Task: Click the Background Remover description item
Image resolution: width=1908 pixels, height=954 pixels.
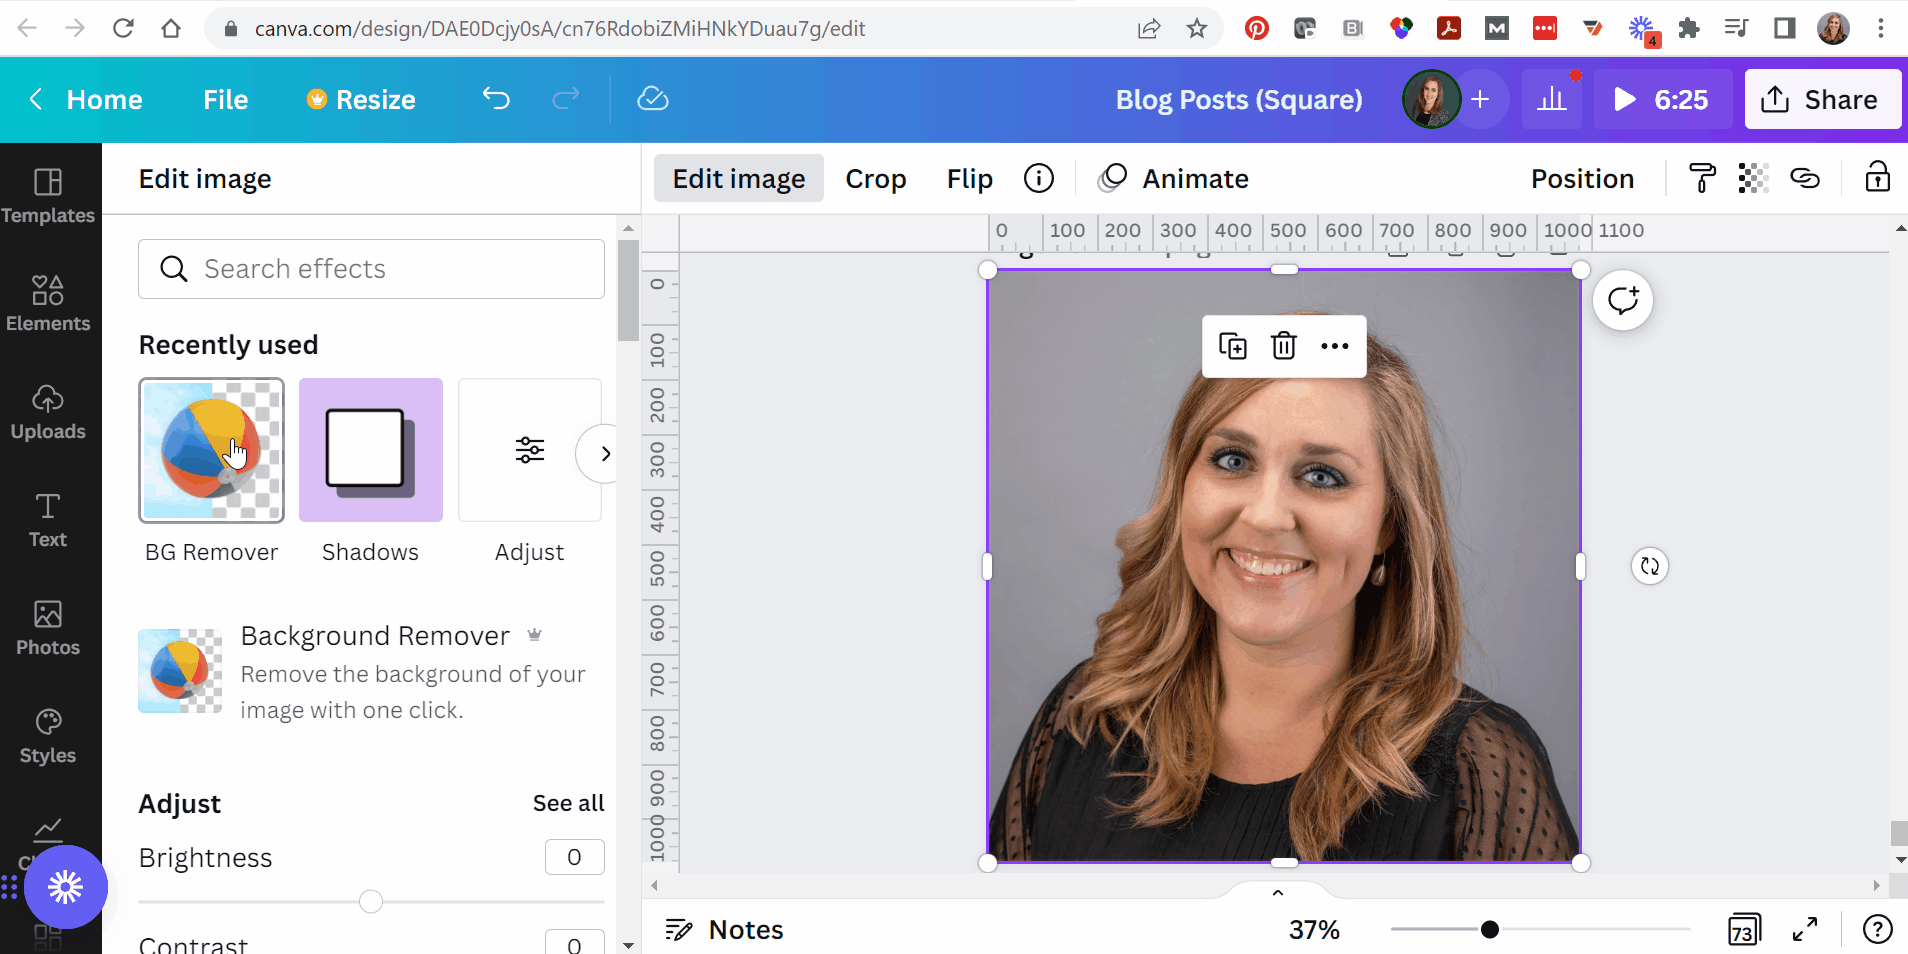Action: coord(371,672)
